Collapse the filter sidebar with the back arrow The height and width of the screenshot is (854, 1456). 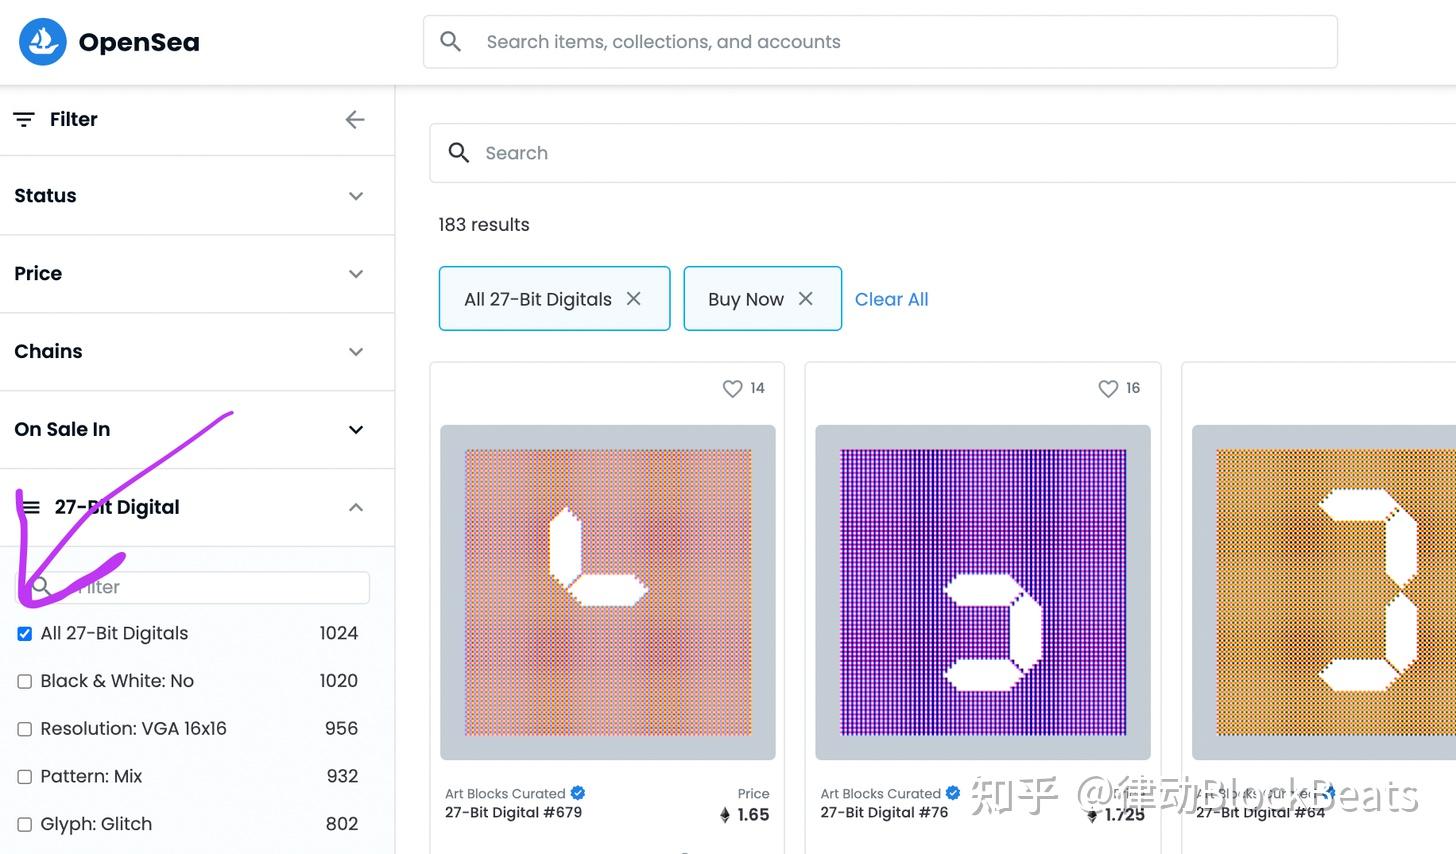(354, 120)
